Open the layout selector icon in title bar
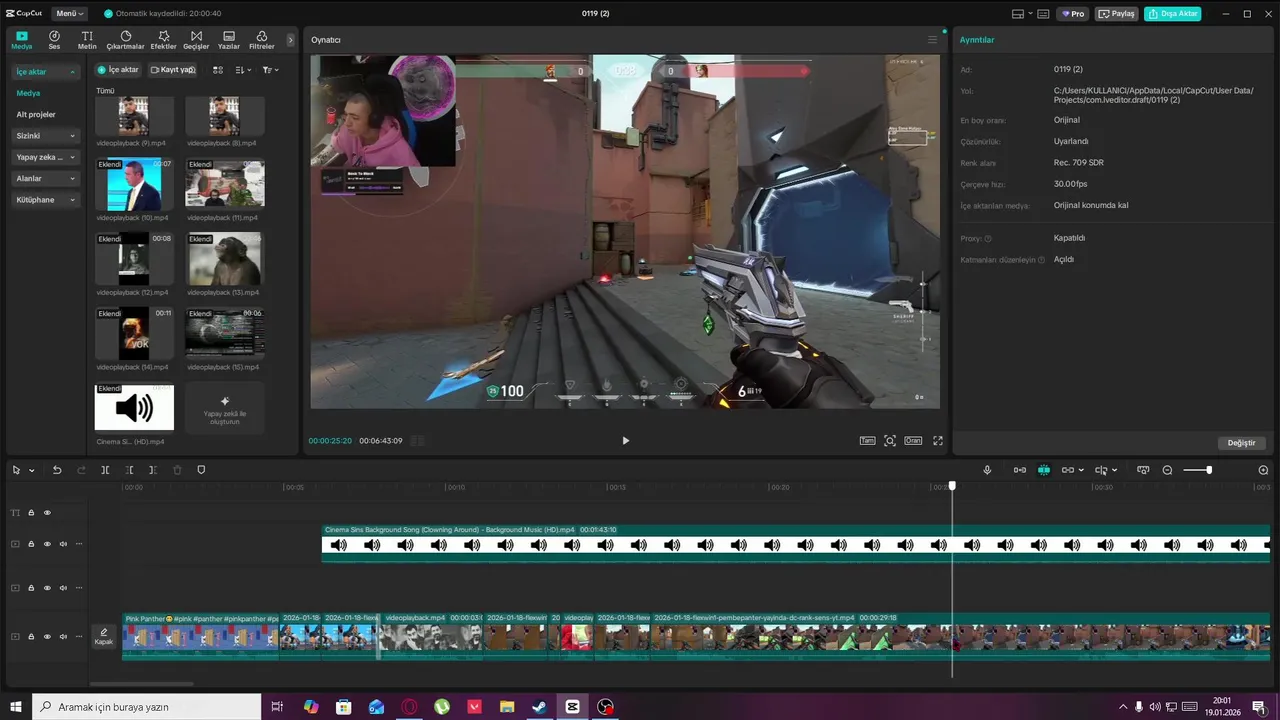The height and width of the screenshot is (720, 1280). [1020, 14]
